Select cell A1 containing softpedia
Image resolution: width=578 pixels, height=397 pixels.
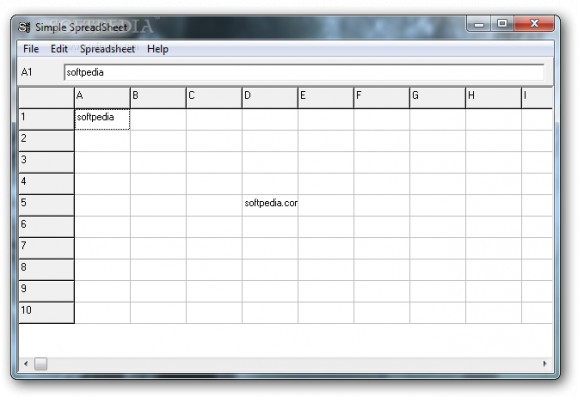pos(102,119)
